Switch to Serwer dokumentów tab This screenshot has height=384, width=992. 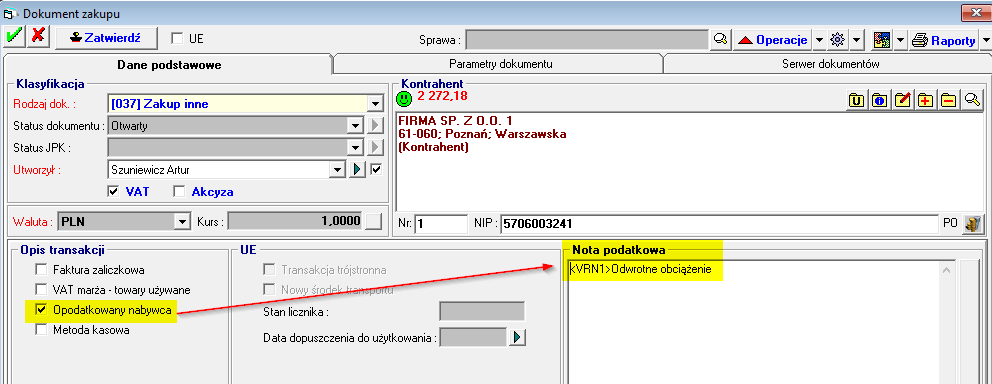(829, 64)
